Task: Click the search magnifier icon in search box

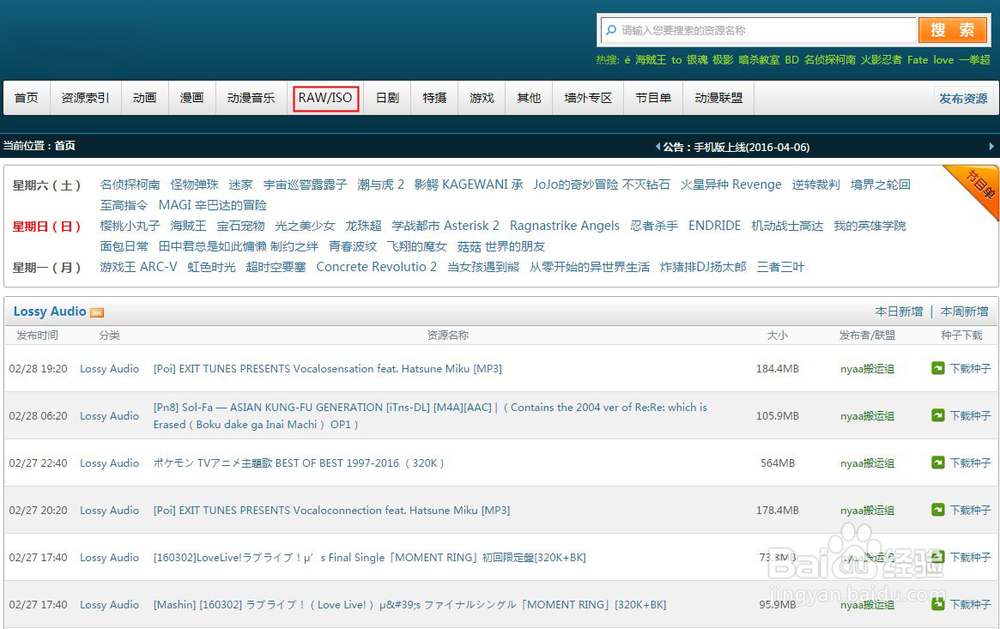Action: (611, 30)
